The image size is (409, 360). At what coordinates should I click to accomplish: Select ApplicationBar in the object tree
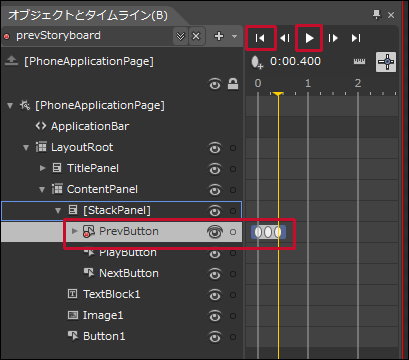click(x=90, y=126)
